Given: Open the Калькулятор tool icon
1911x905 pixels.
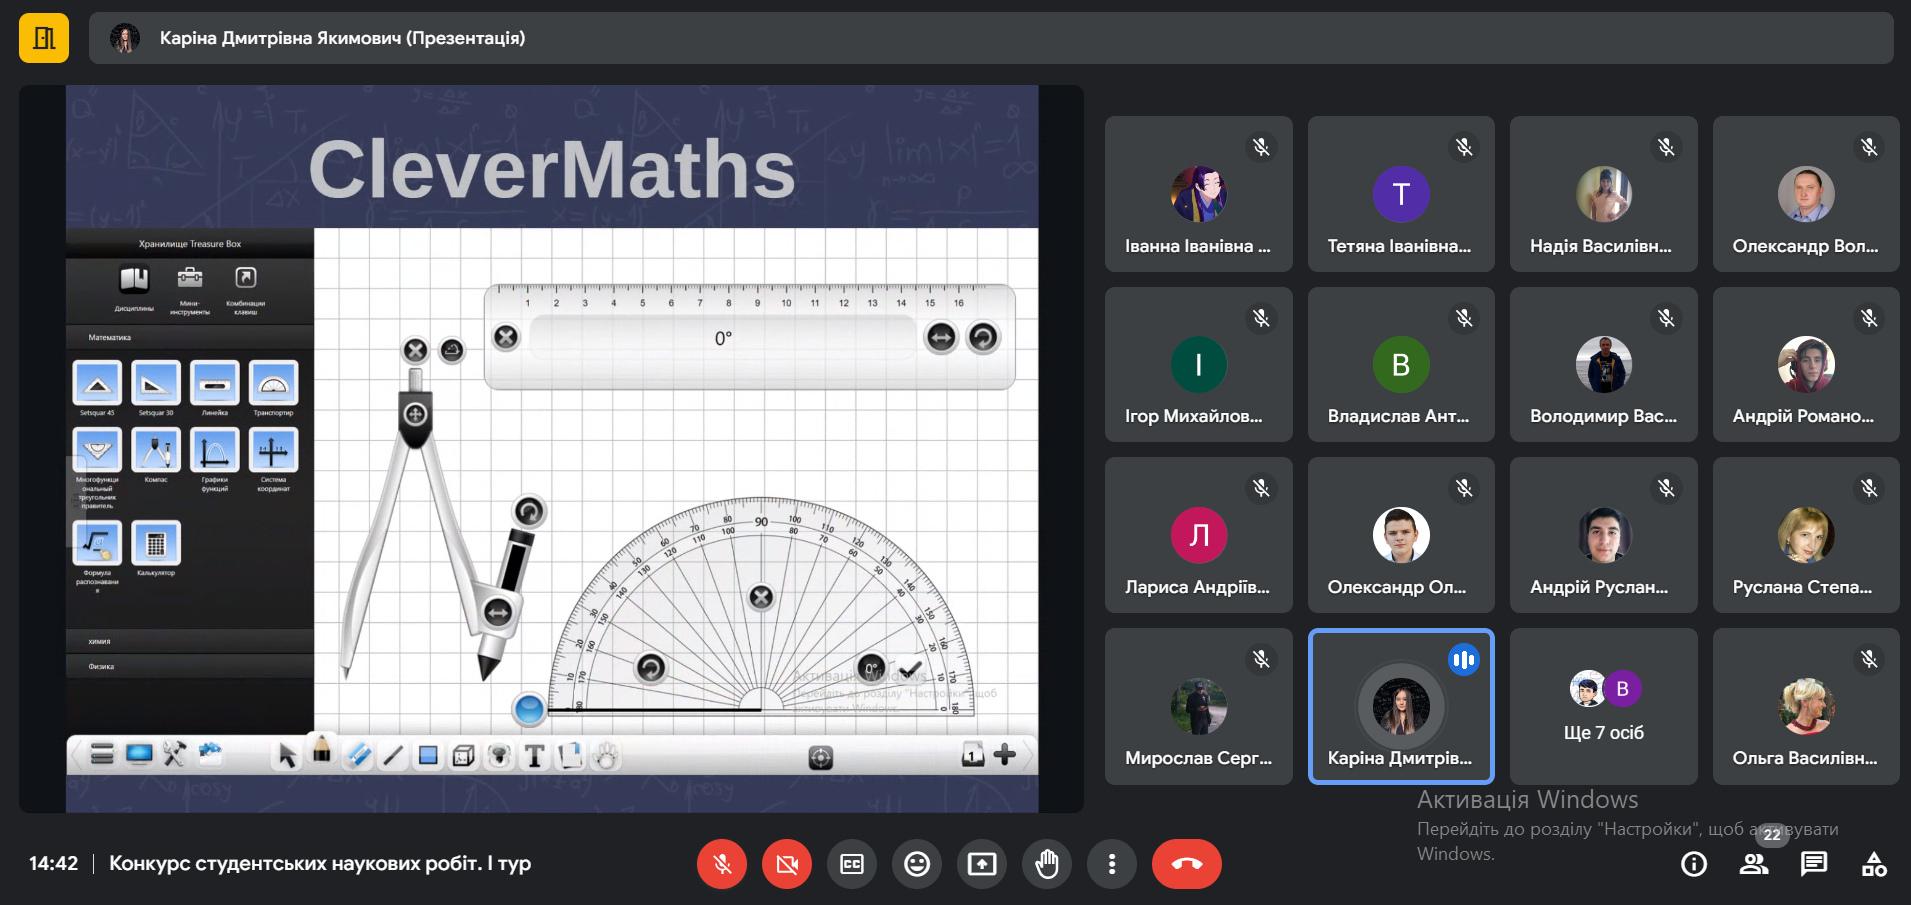Looking at the screenshot, I should click(x=156, y=543).
